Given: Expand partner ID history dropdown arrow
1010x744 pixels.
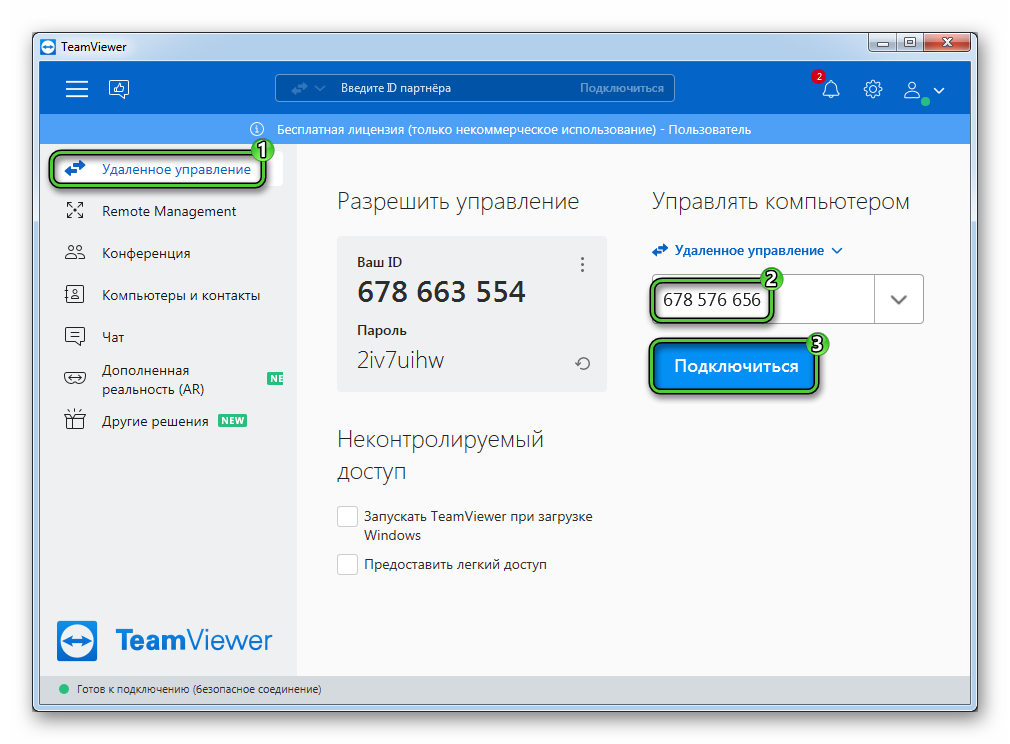Looking at the screenshot, I should point(899,300).
